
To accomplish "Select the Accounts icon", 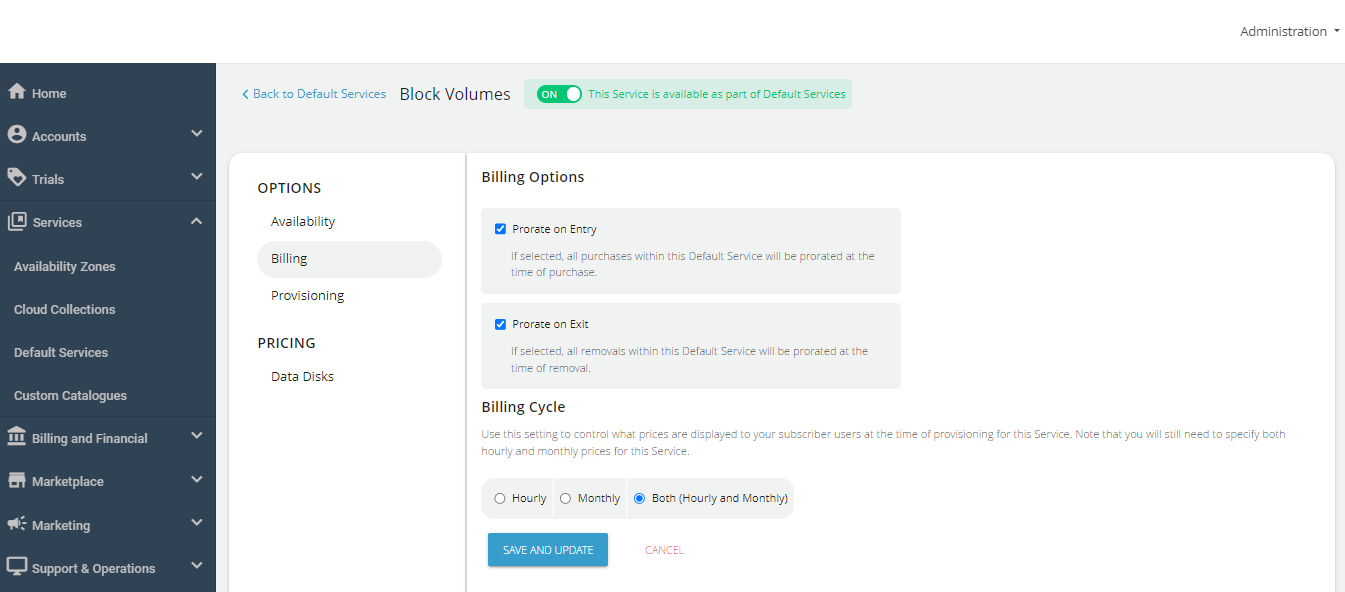I will click(17, 134).
